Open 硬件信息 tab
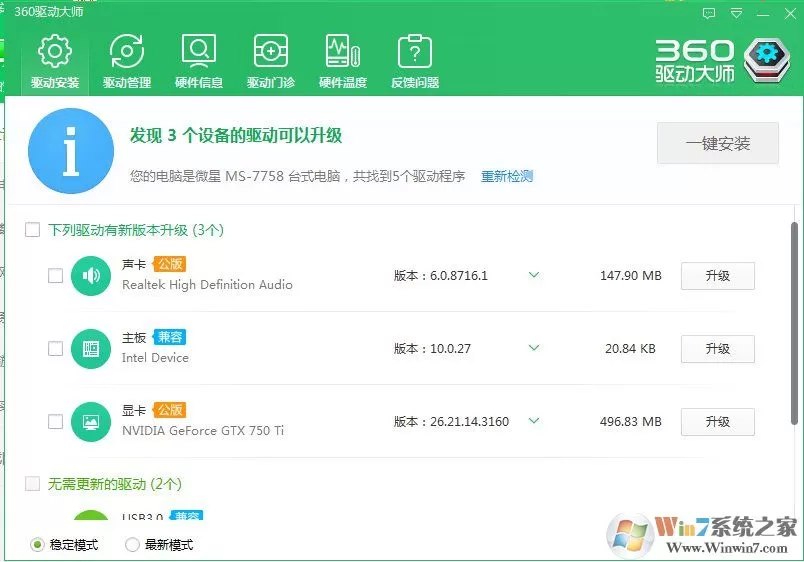This screenshot has width=804, height=562. pyautogui.click(x=199, y=62)
